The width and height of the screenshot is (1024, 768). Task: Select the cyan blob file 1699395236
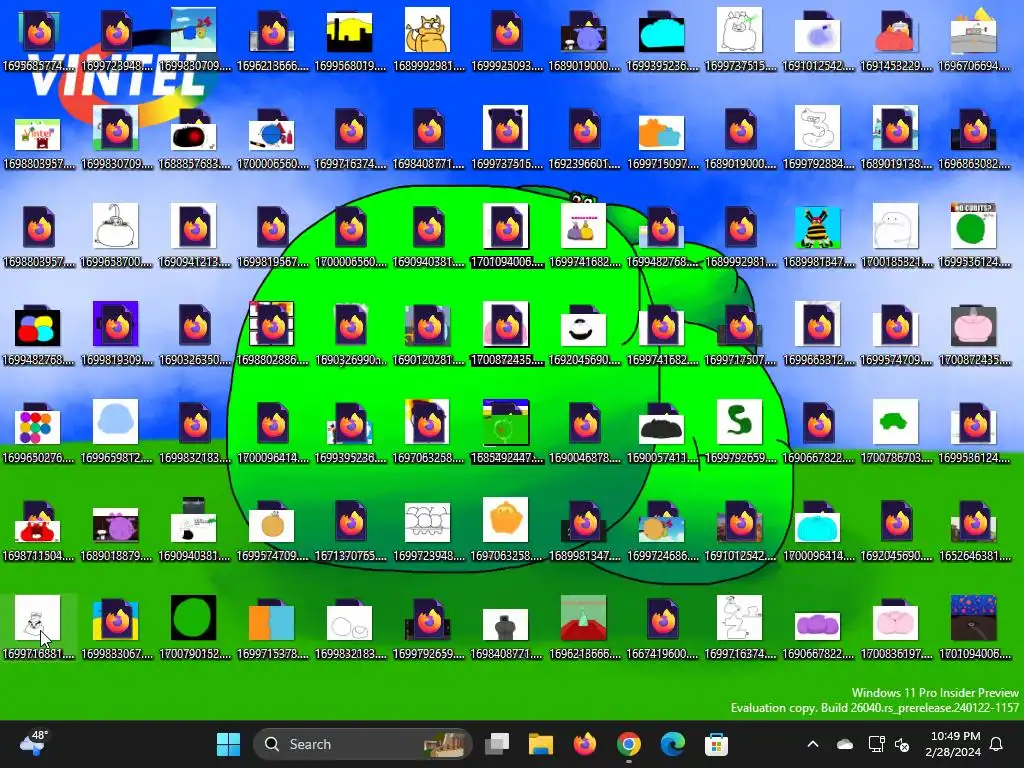pos(662,40)
